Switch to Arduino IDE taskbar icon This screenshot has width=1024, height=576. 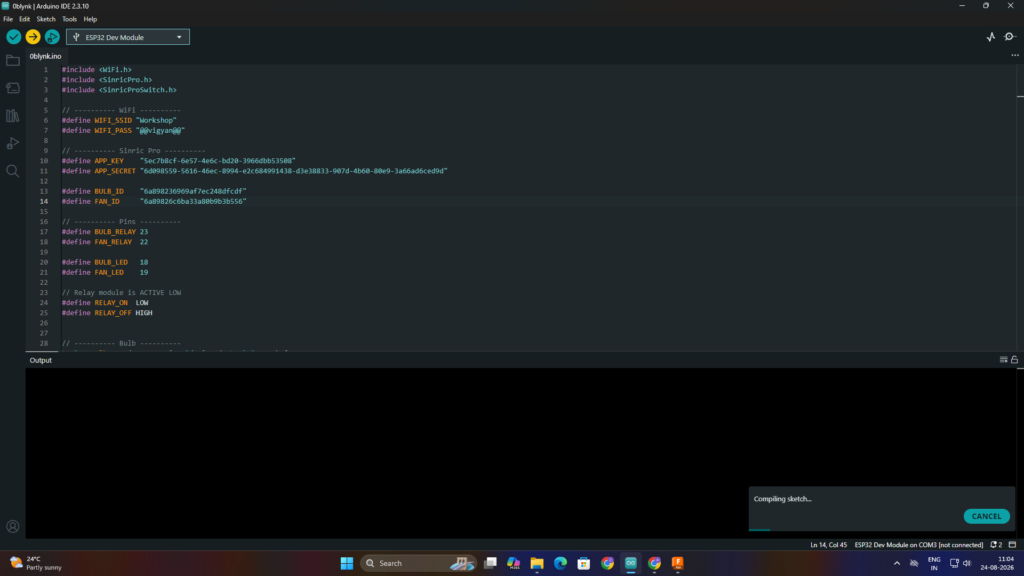pyautogui.click(x=631, y=563)
